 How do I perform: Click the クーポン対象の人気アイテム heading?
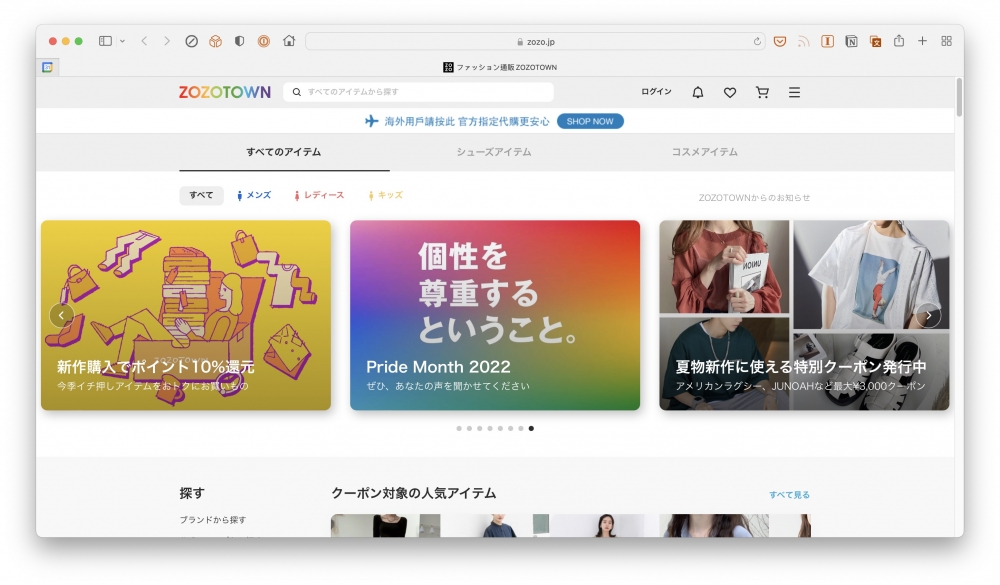(x=413, y=493)
